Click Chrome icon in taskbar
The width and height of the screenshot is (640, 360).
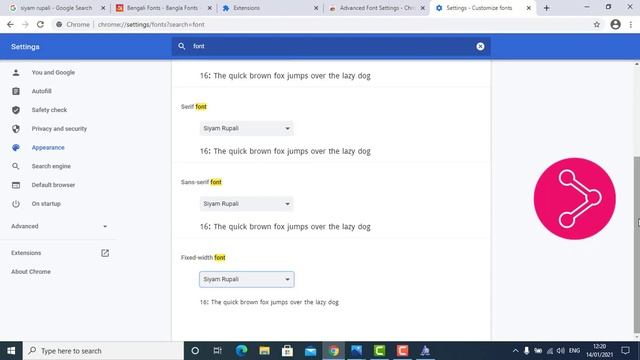click(x=333, y=351)
